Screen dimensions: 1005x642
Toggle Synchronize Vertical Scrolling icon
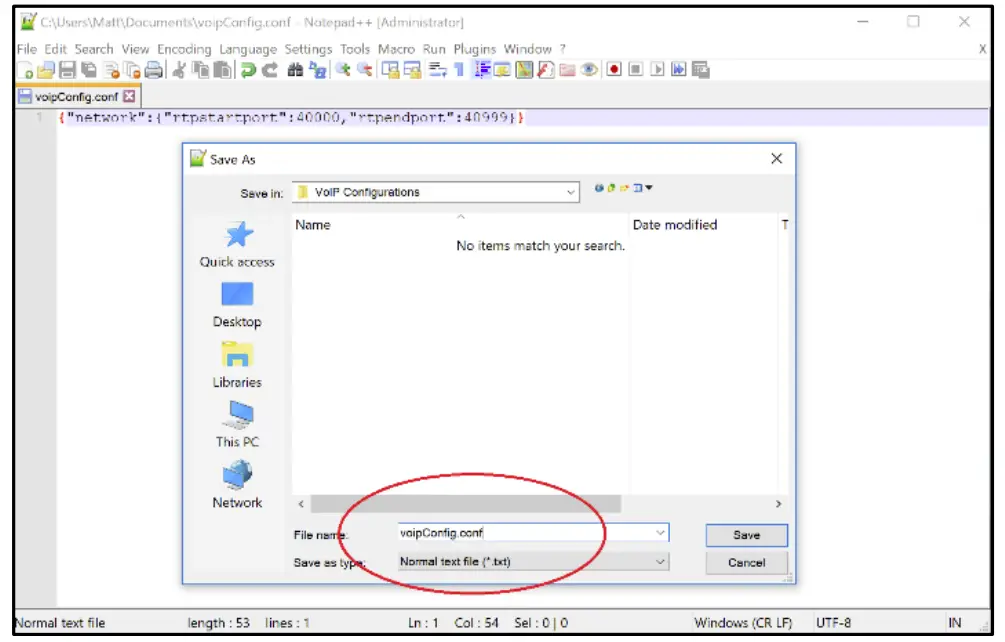[390, 70]
